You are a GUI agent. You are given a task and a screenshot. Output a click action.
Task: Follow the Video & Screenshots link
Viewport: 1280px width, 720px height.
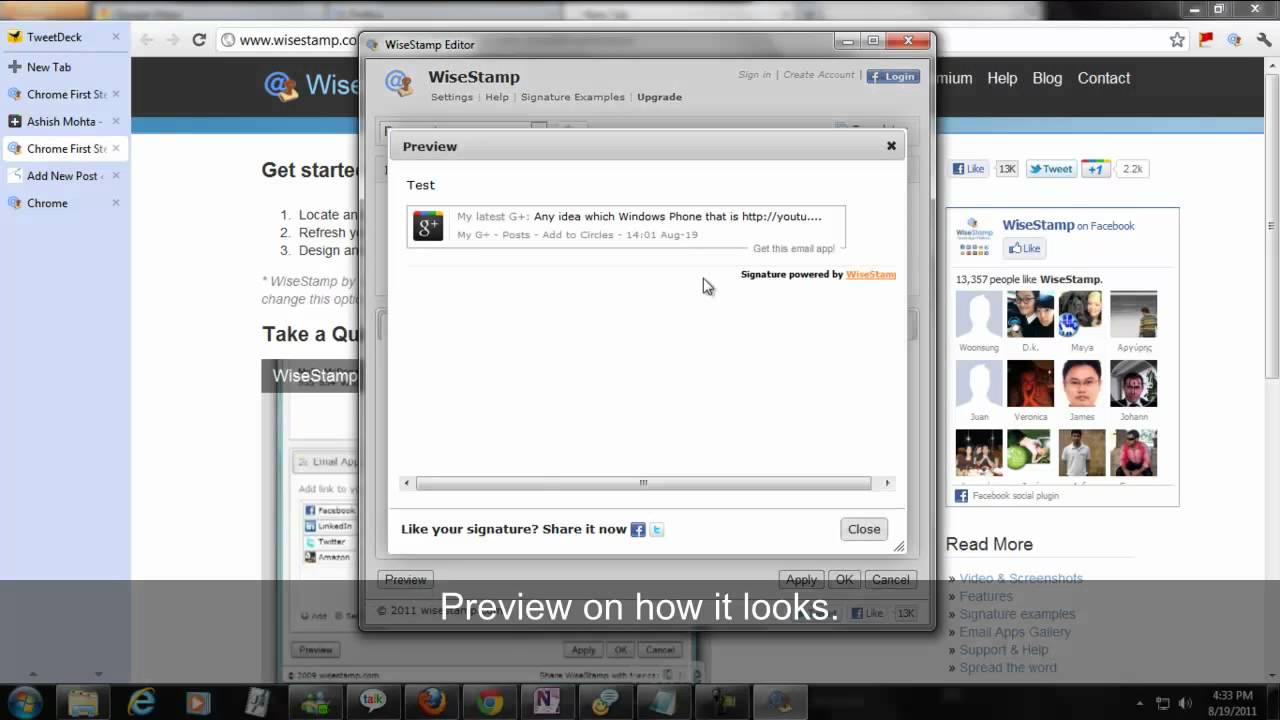click(x=1021, y=578)
